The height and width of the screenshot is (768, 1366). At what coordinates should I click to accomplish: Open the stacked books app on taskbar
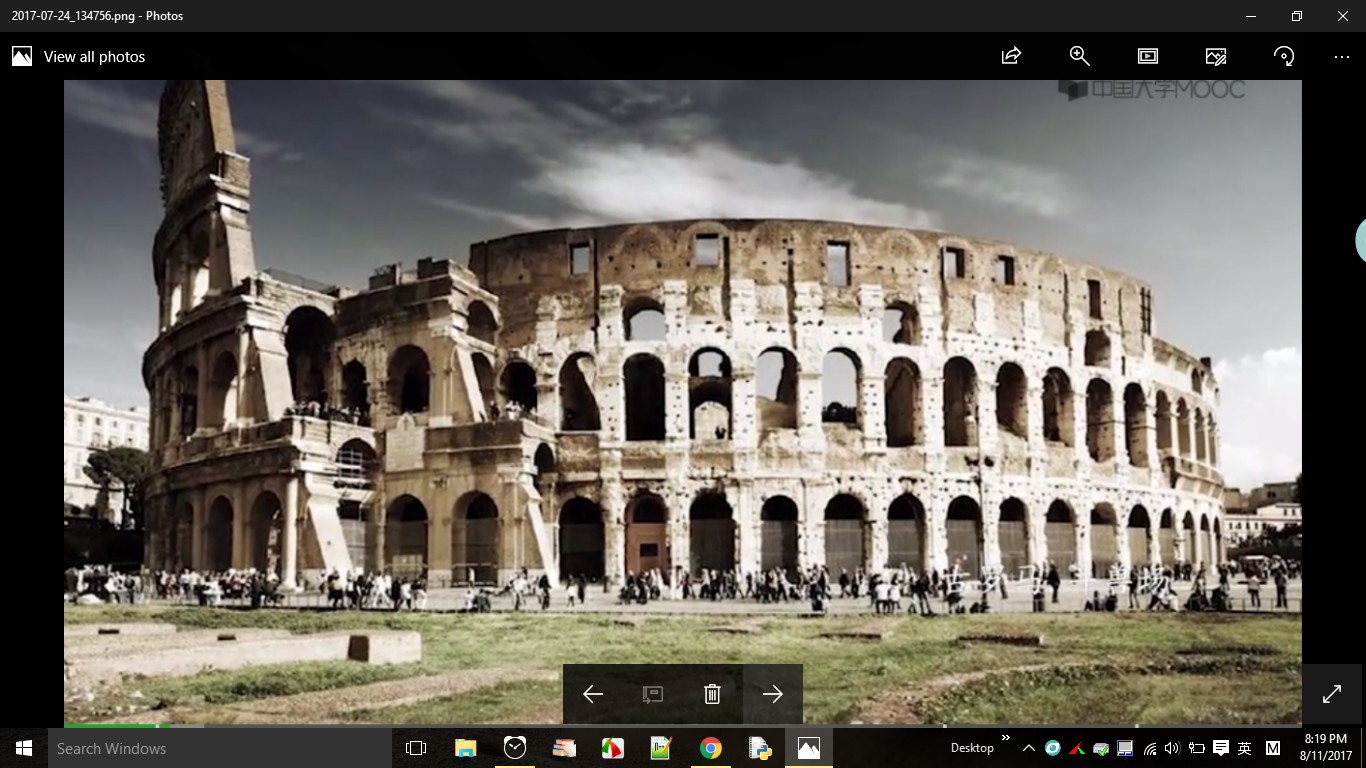click(564, 748)
